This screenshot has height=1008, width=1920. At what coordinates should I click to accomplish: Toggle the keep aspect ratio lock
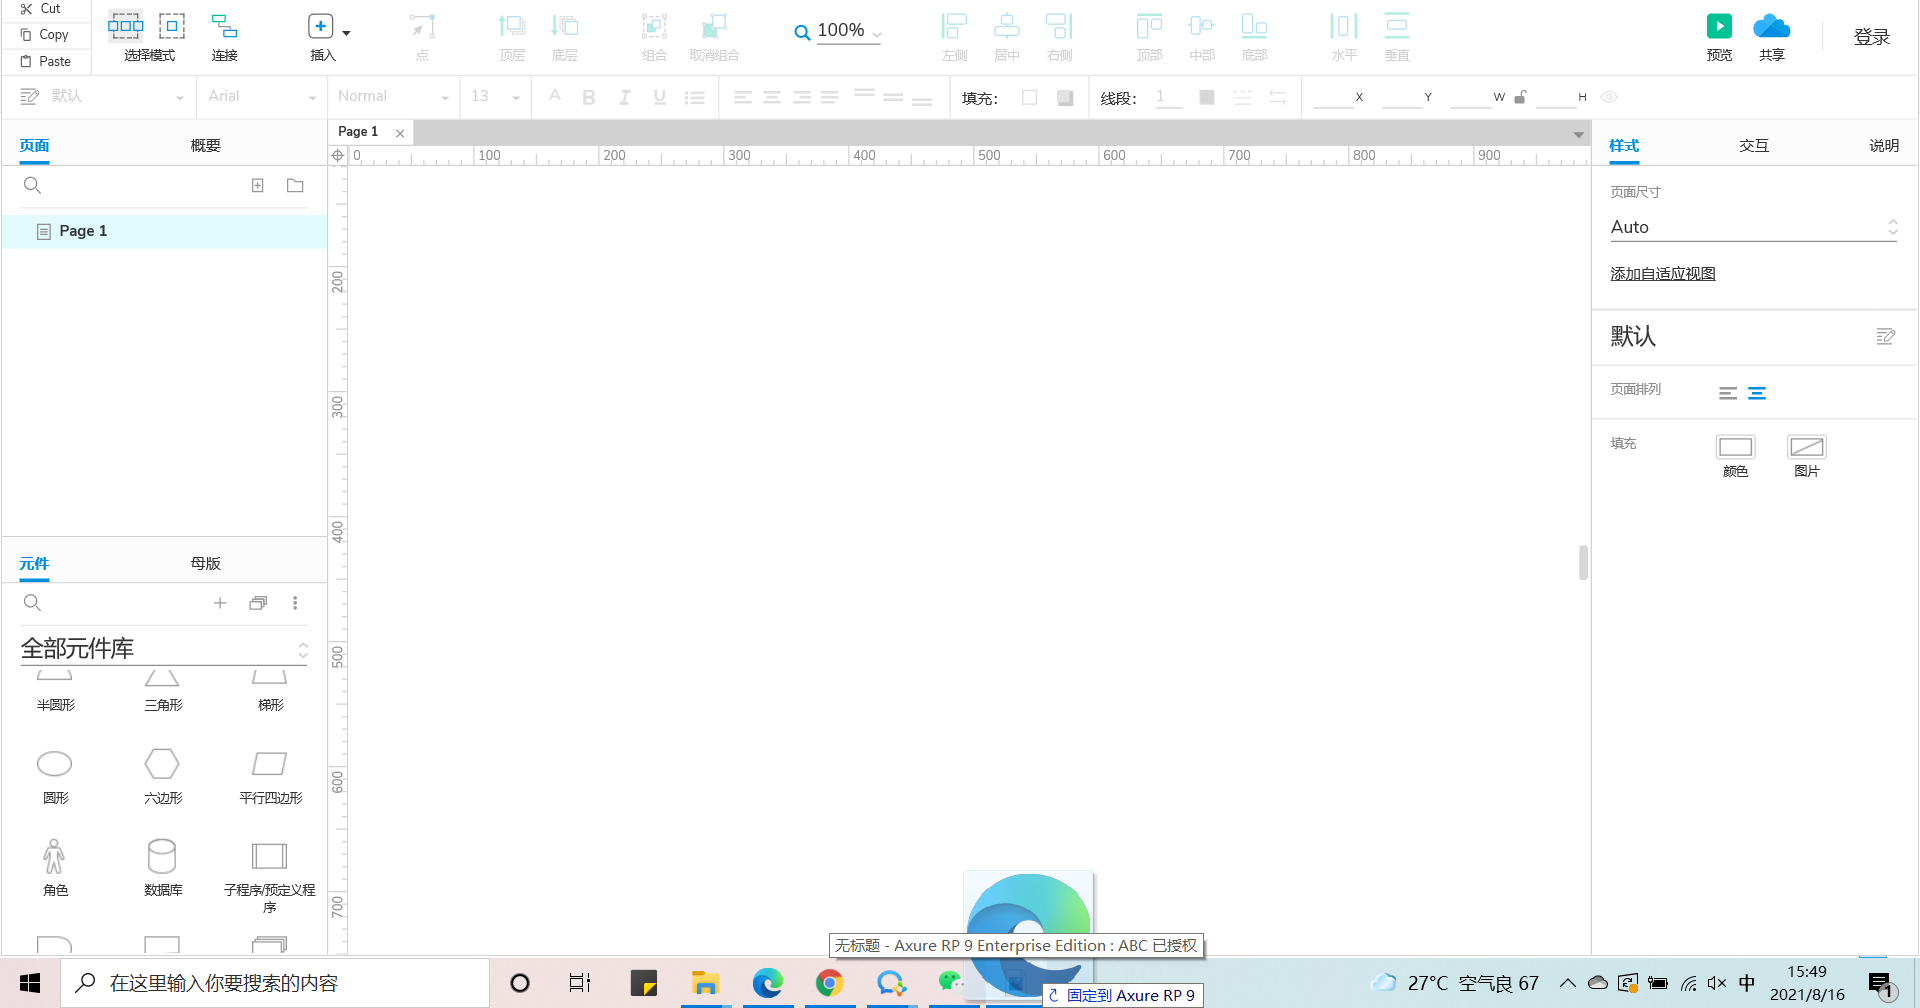pos(1520,97)
